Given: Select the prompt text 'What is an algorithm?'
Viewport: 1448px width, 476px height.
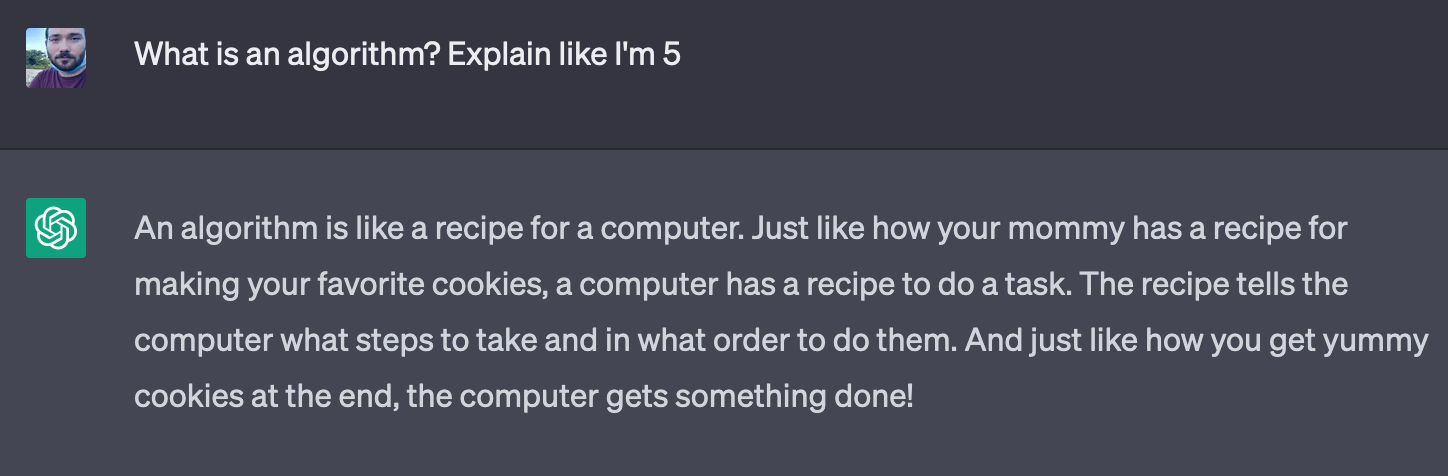Looking at the screenshot, I should coord(287,54).
